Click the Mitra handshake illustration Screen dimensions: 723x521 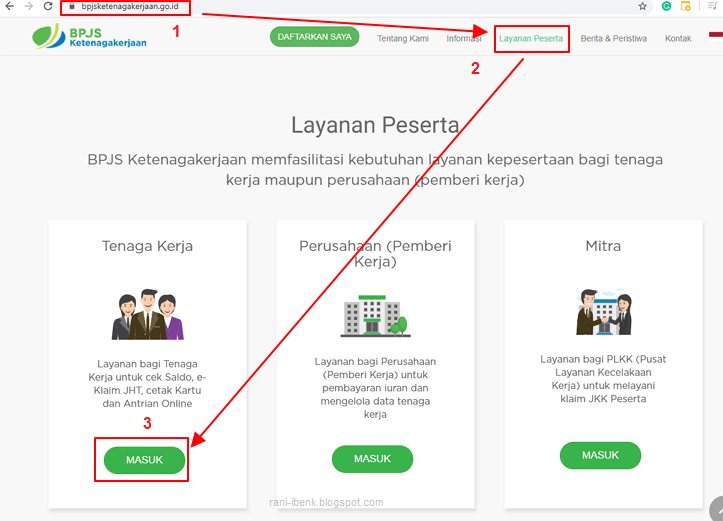coord(603,312)
